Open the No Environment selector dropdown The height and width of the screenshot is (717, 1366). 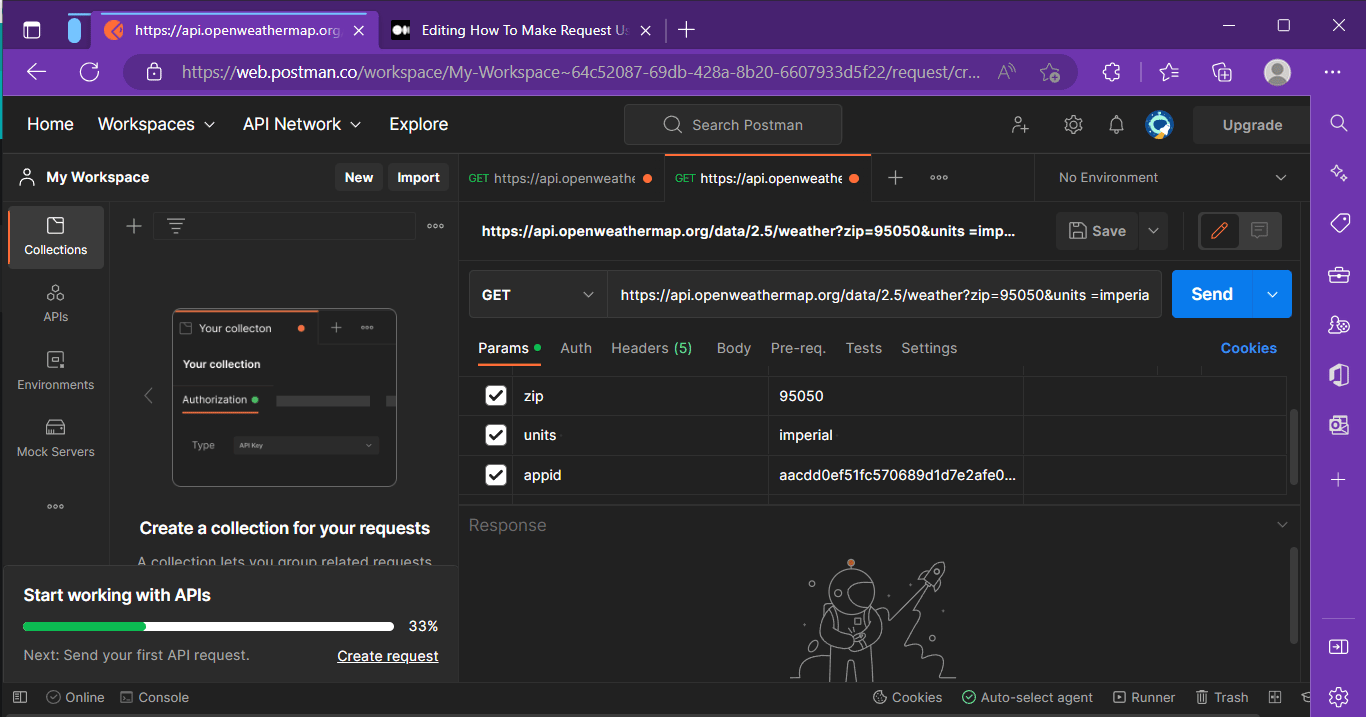[1172, 178]
